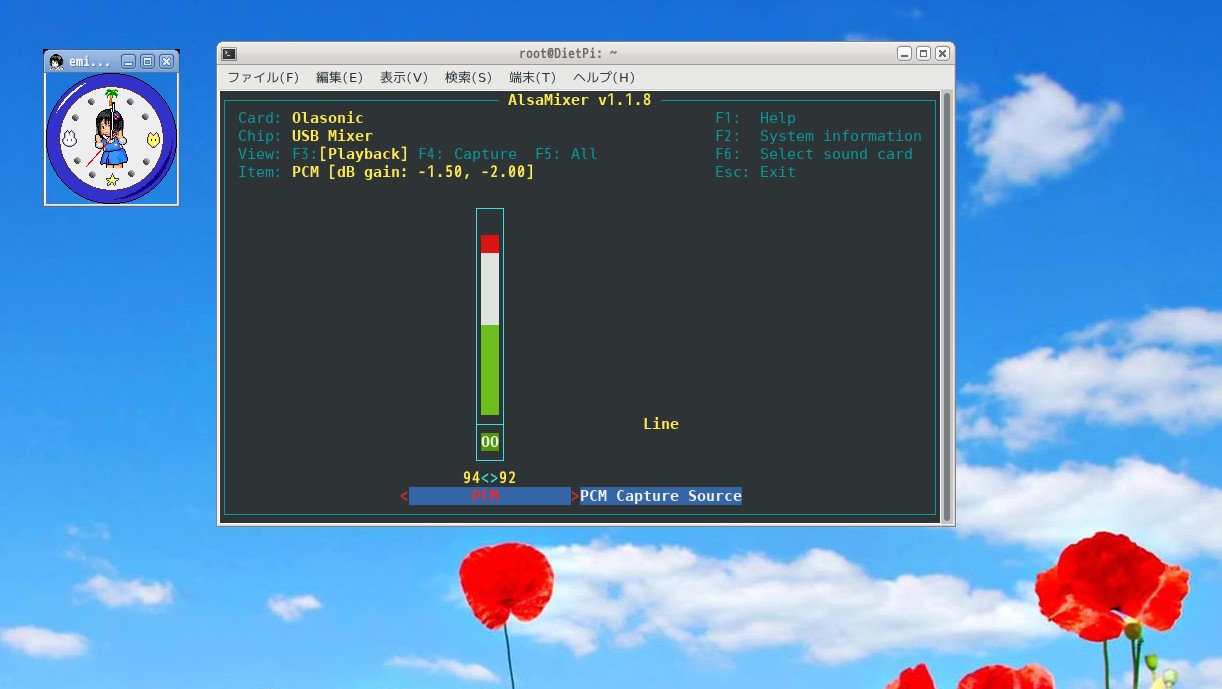Minimize the emi clock widget window

[128, 62]
